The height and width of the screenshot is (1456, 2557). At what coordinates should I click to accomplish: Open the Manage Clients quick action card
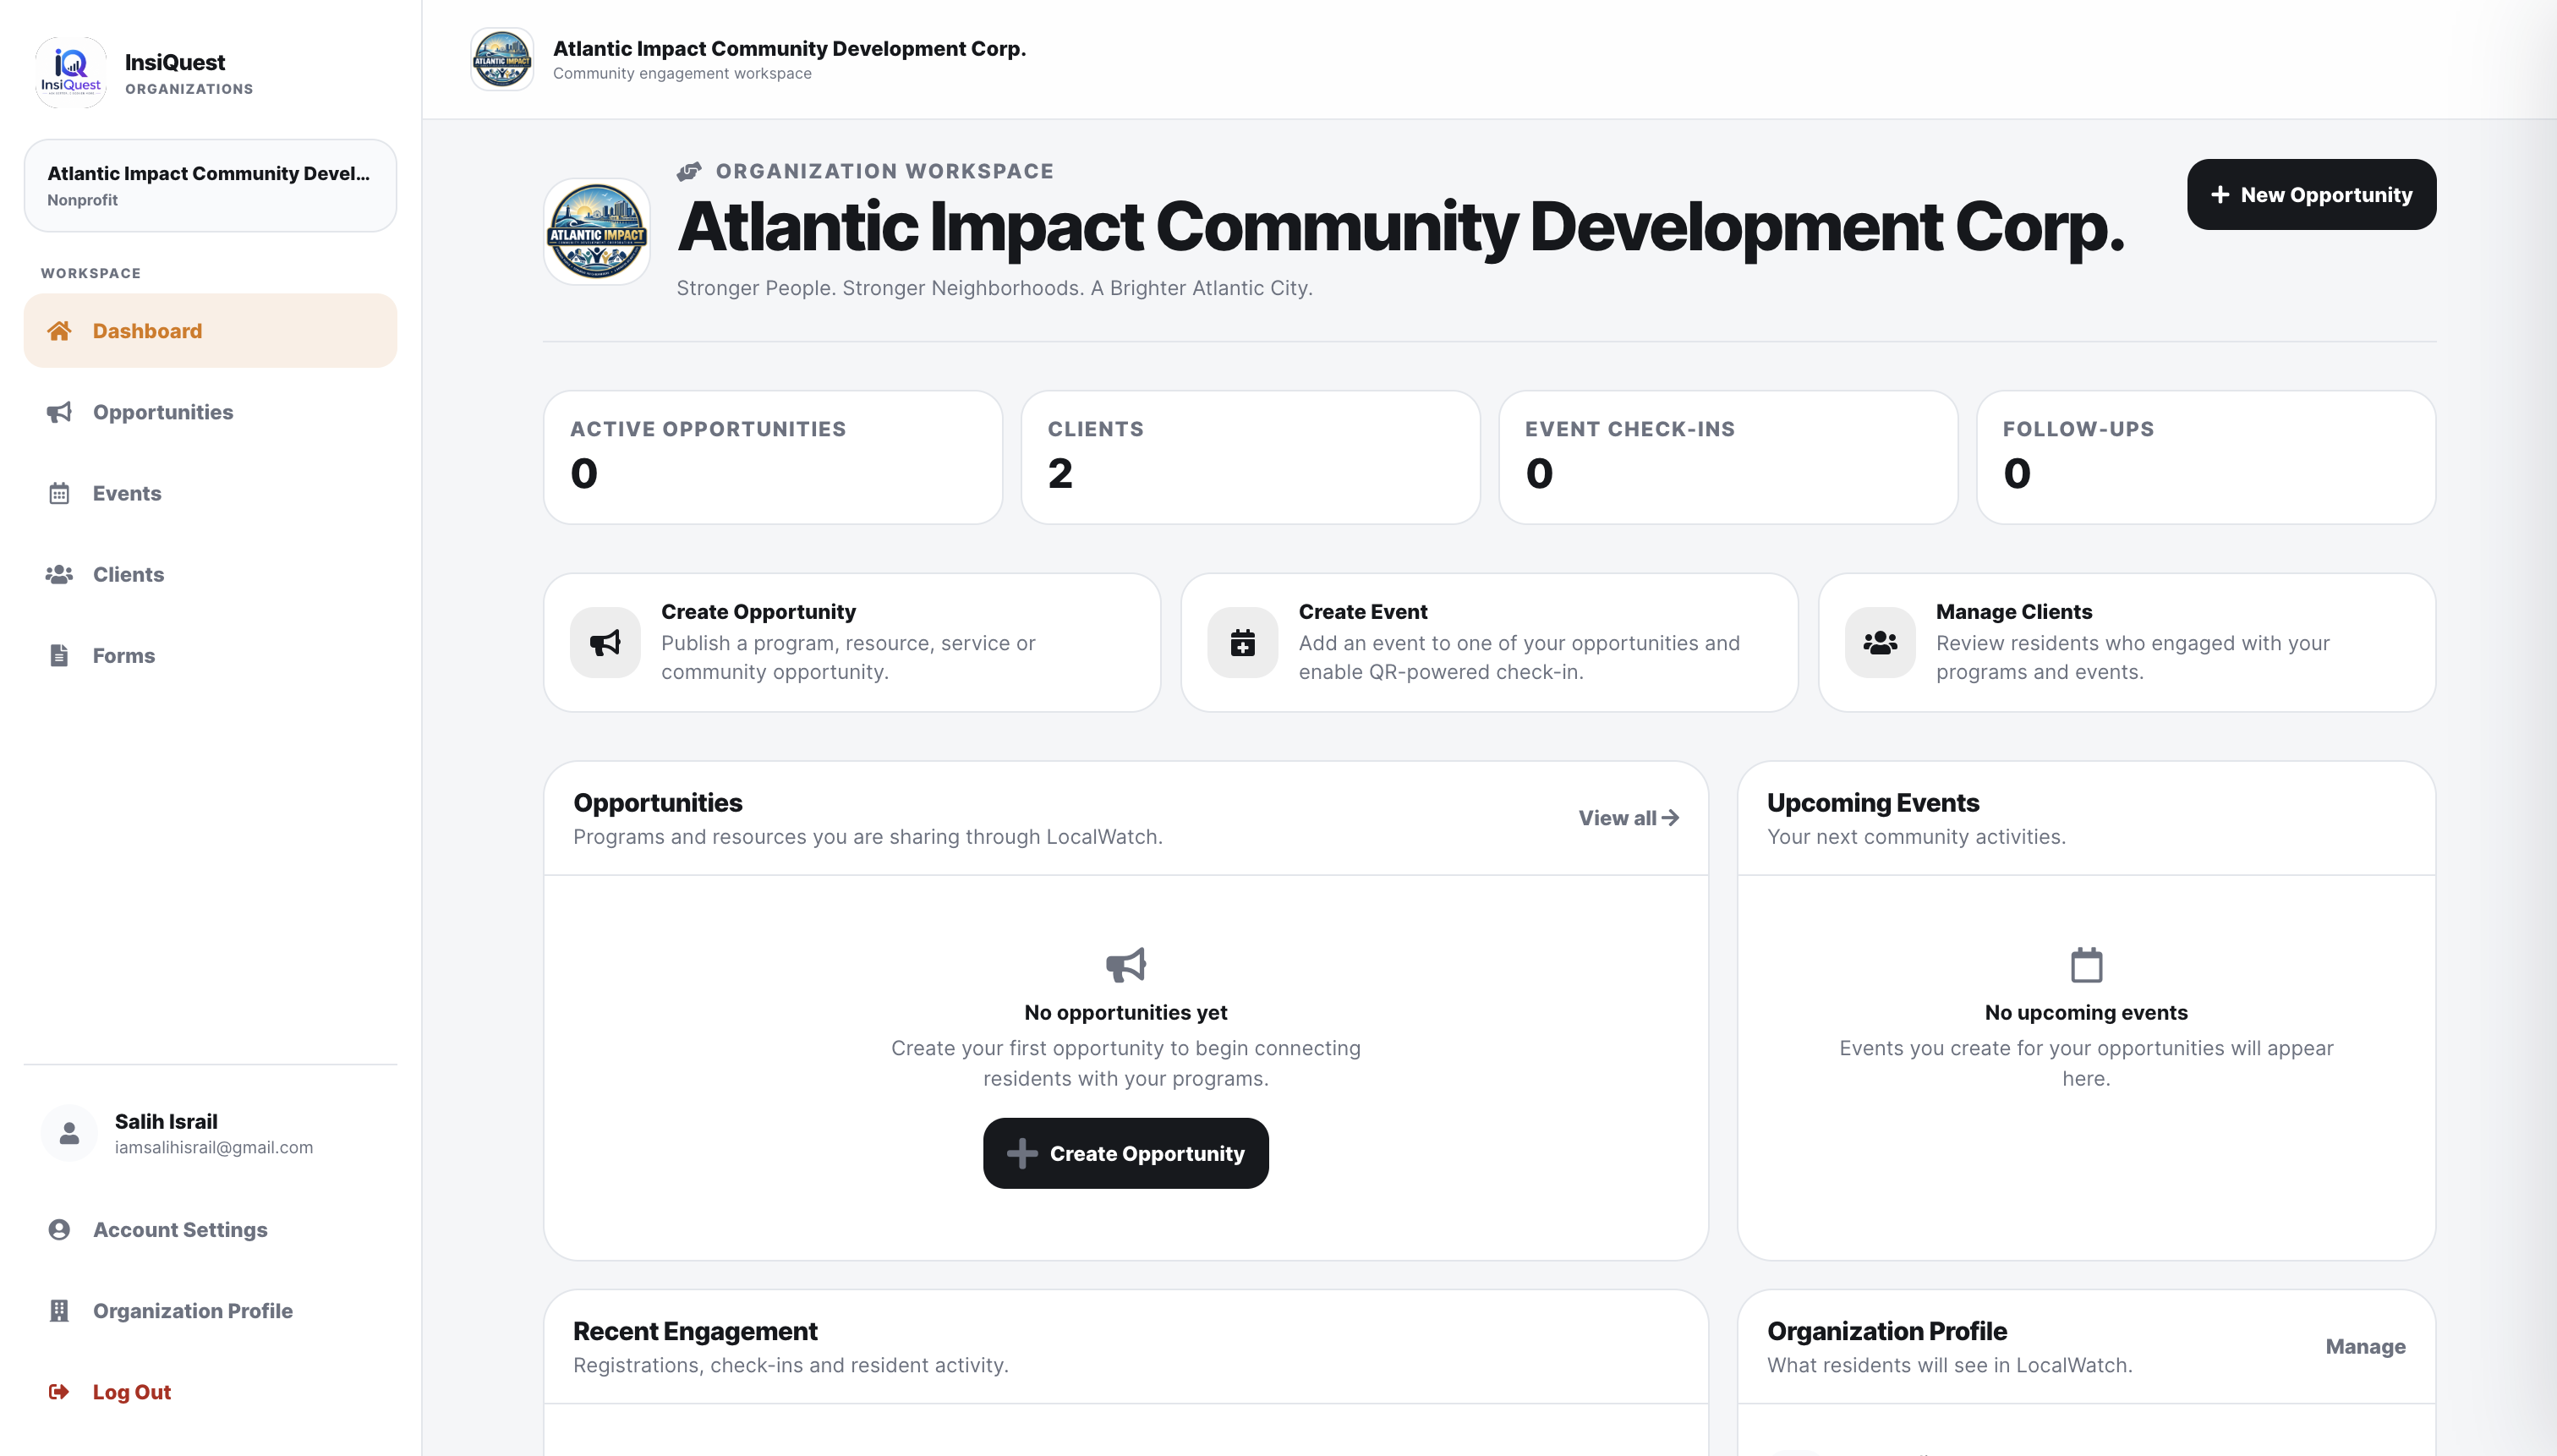pyautogui.click(x=2127, y=642)
